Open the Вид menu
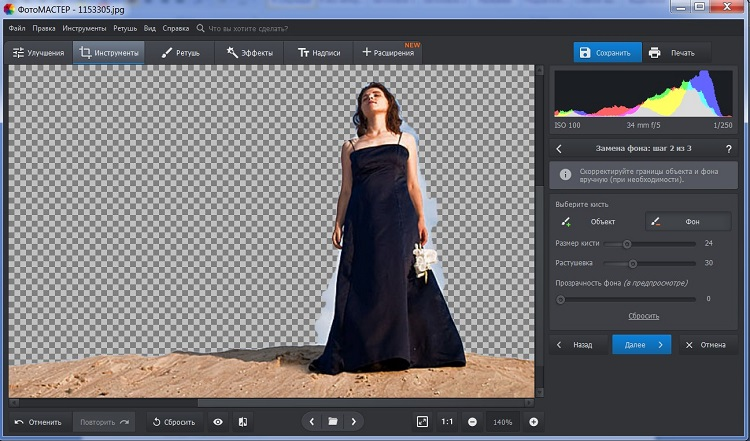The width and height of the screenshot is (750, 441). (150, 28)
